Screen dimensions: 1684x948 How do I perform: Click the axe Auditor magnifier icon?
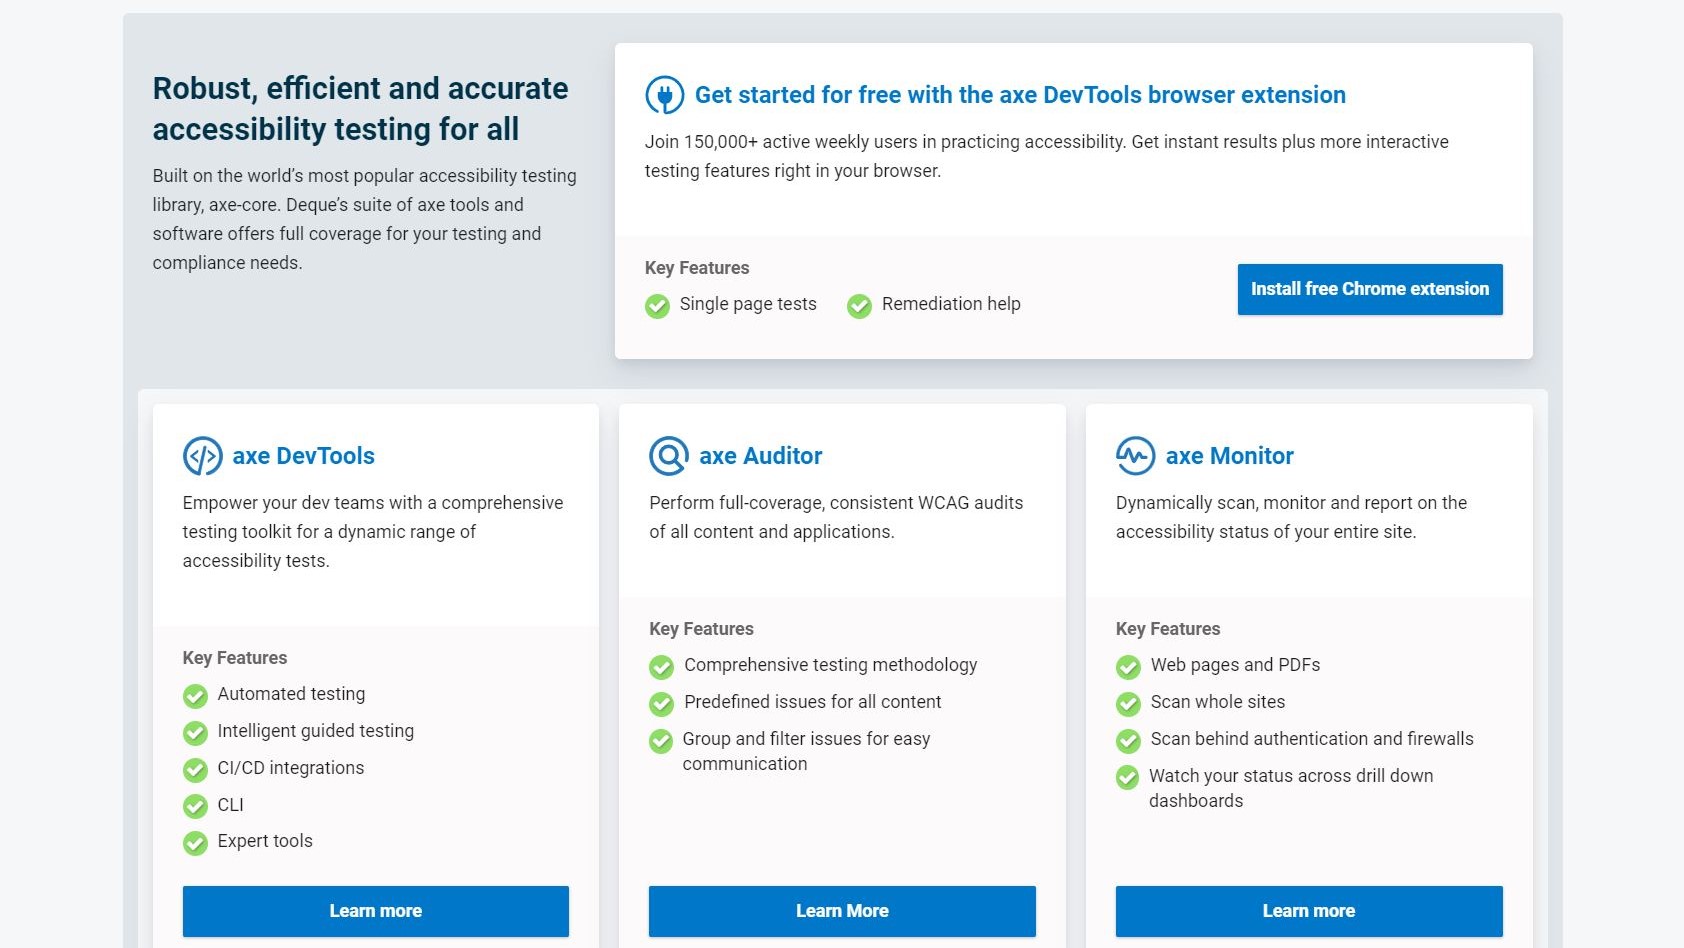click(669, 456)
